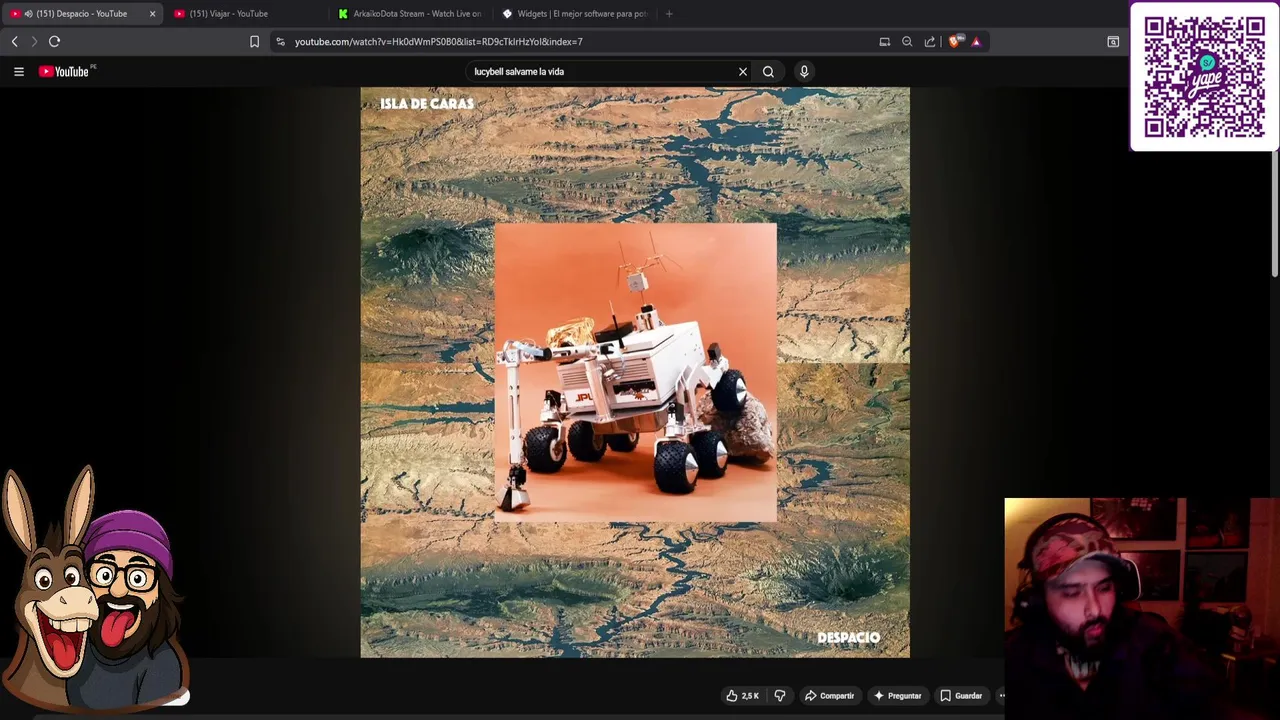Switch to the (151) Despacio - YouTube tab
This screenshot has width=1280, height=720.
tap(82, 14)
